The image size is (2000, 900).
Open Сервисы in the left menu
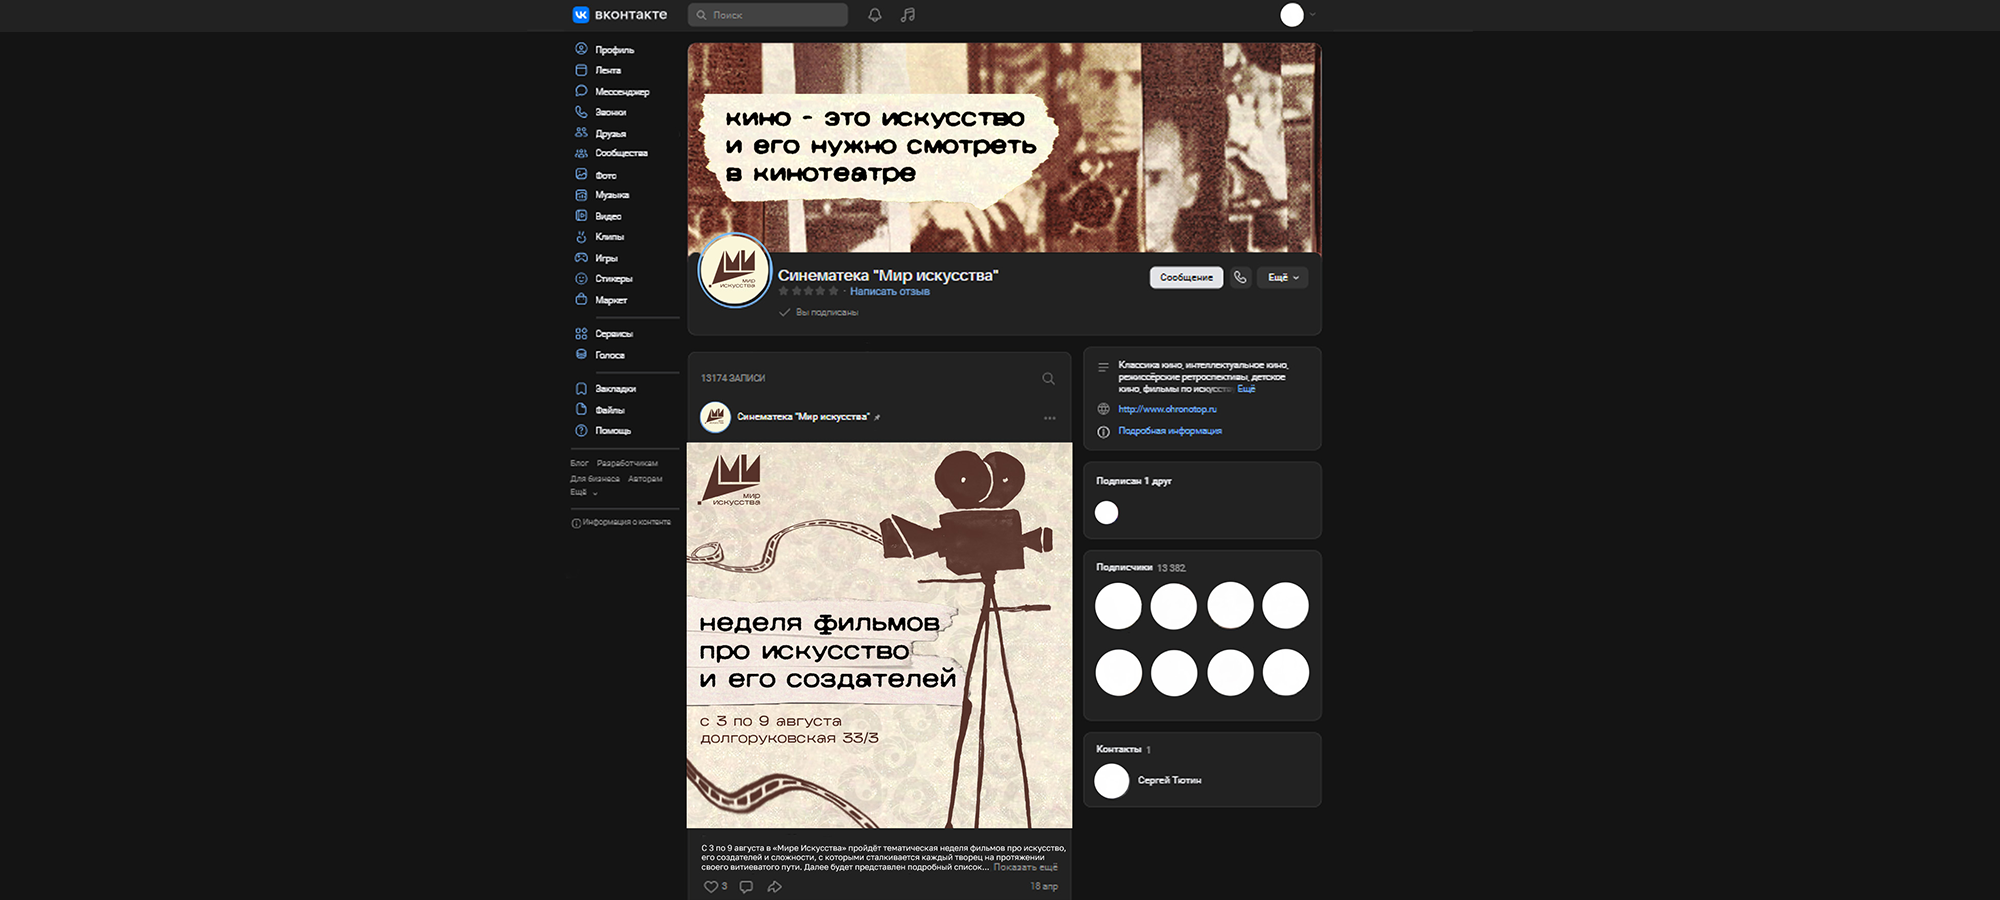click(x=604, y=334)
